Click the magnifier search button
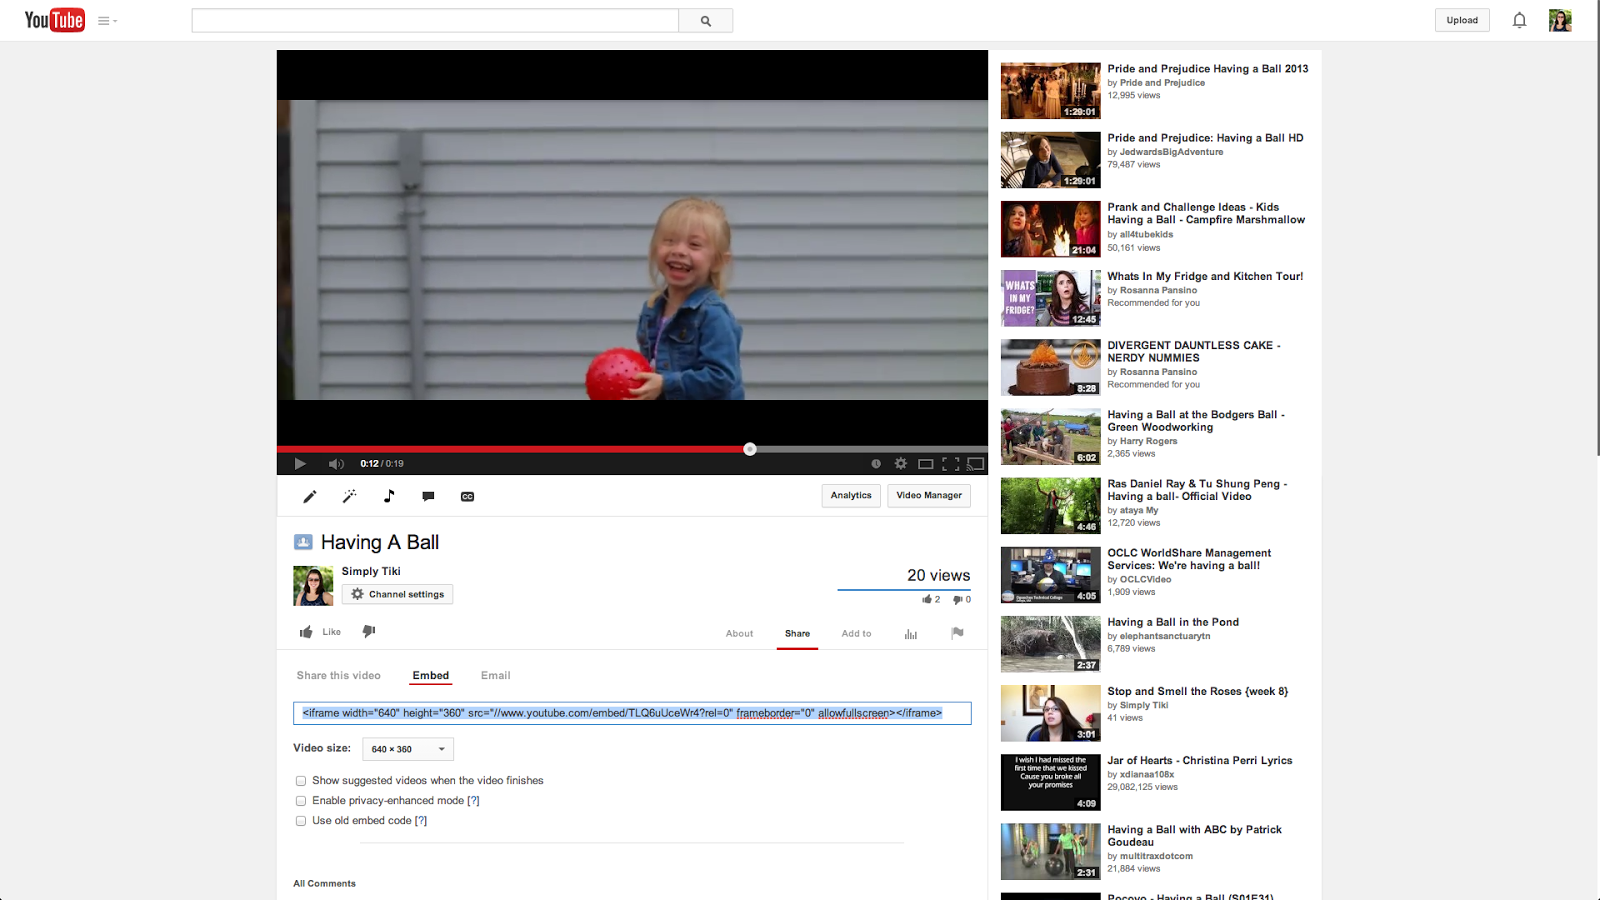Screen dimensions: 1600x900 pos(706,20)
